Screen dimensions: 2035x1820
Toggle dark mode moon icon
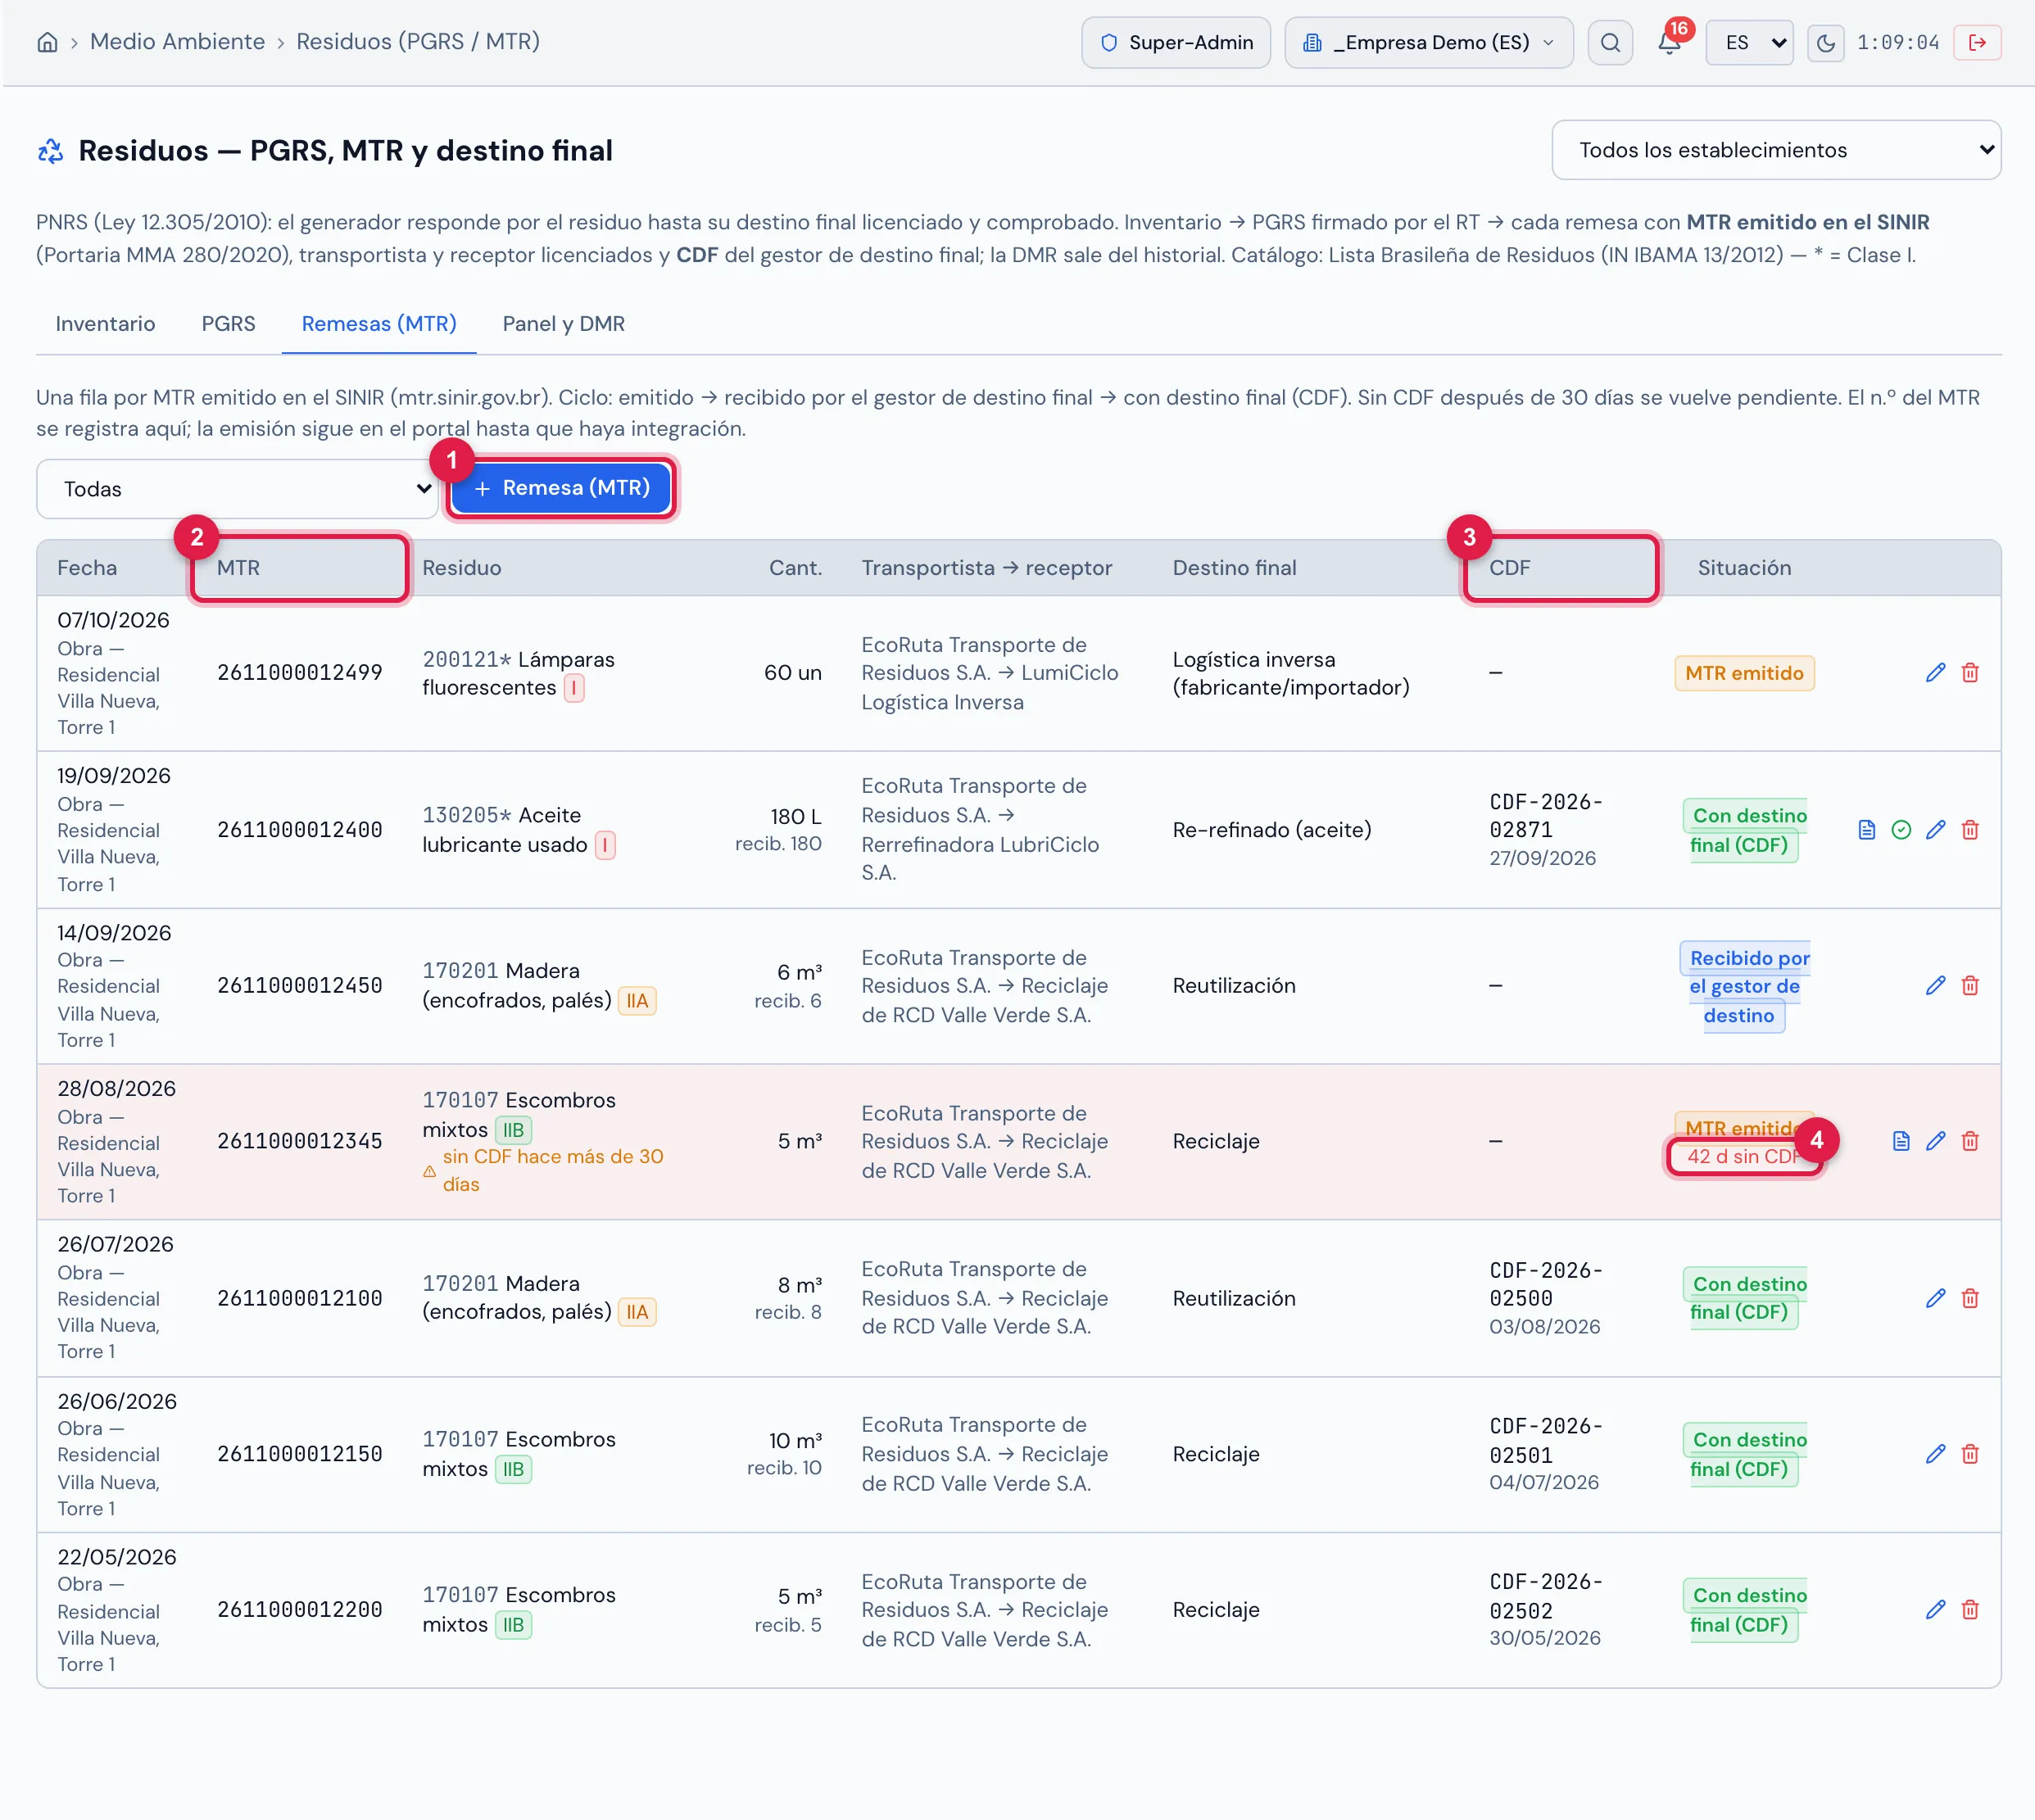pos(1825,42)
